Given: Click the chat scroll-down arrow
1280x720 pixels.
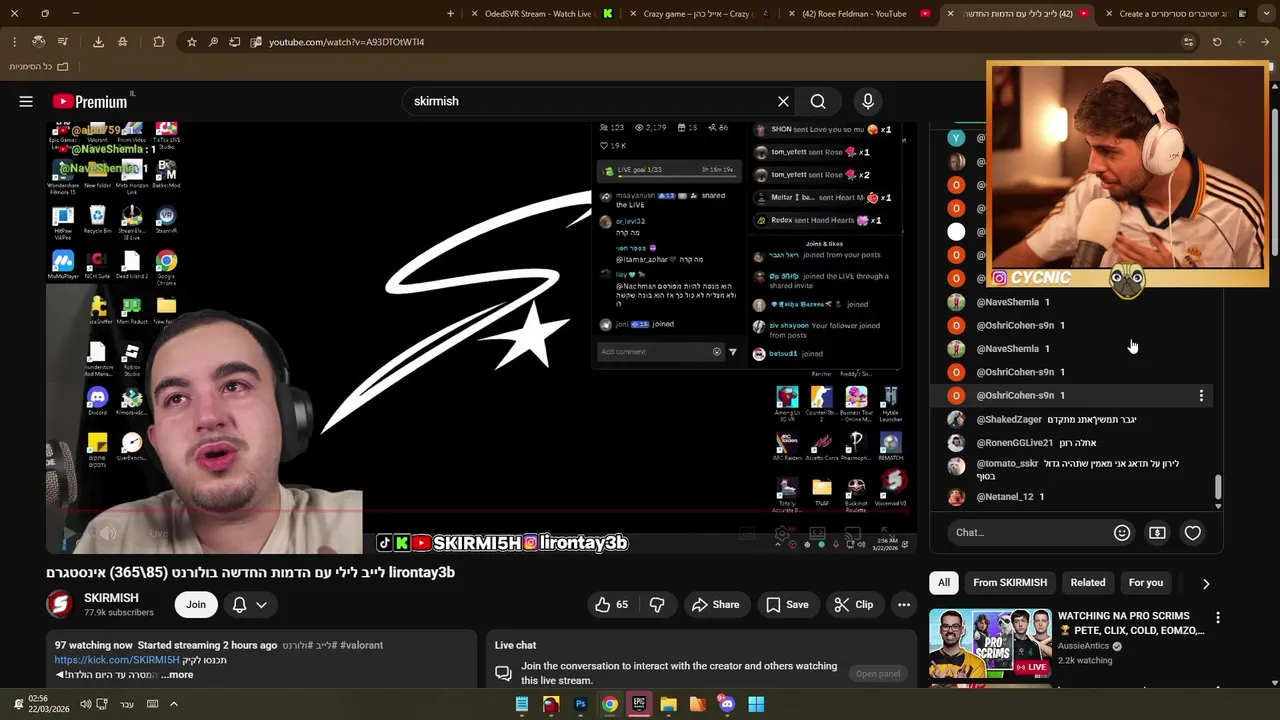Looking at the screenshot, I should 1217,507.
